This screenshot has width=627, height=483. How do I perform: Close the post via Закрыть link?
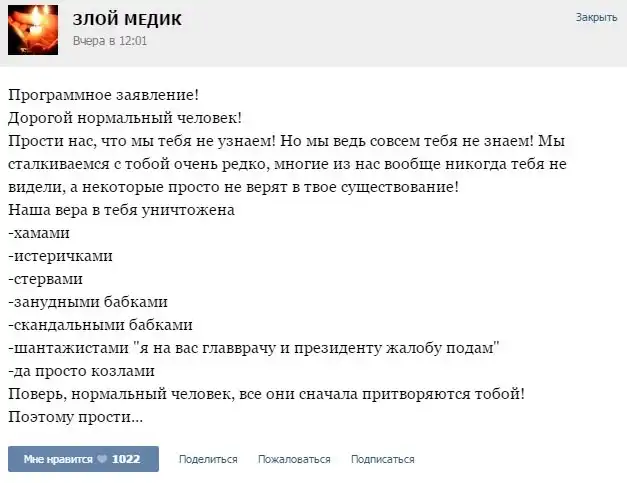point(596,18)
